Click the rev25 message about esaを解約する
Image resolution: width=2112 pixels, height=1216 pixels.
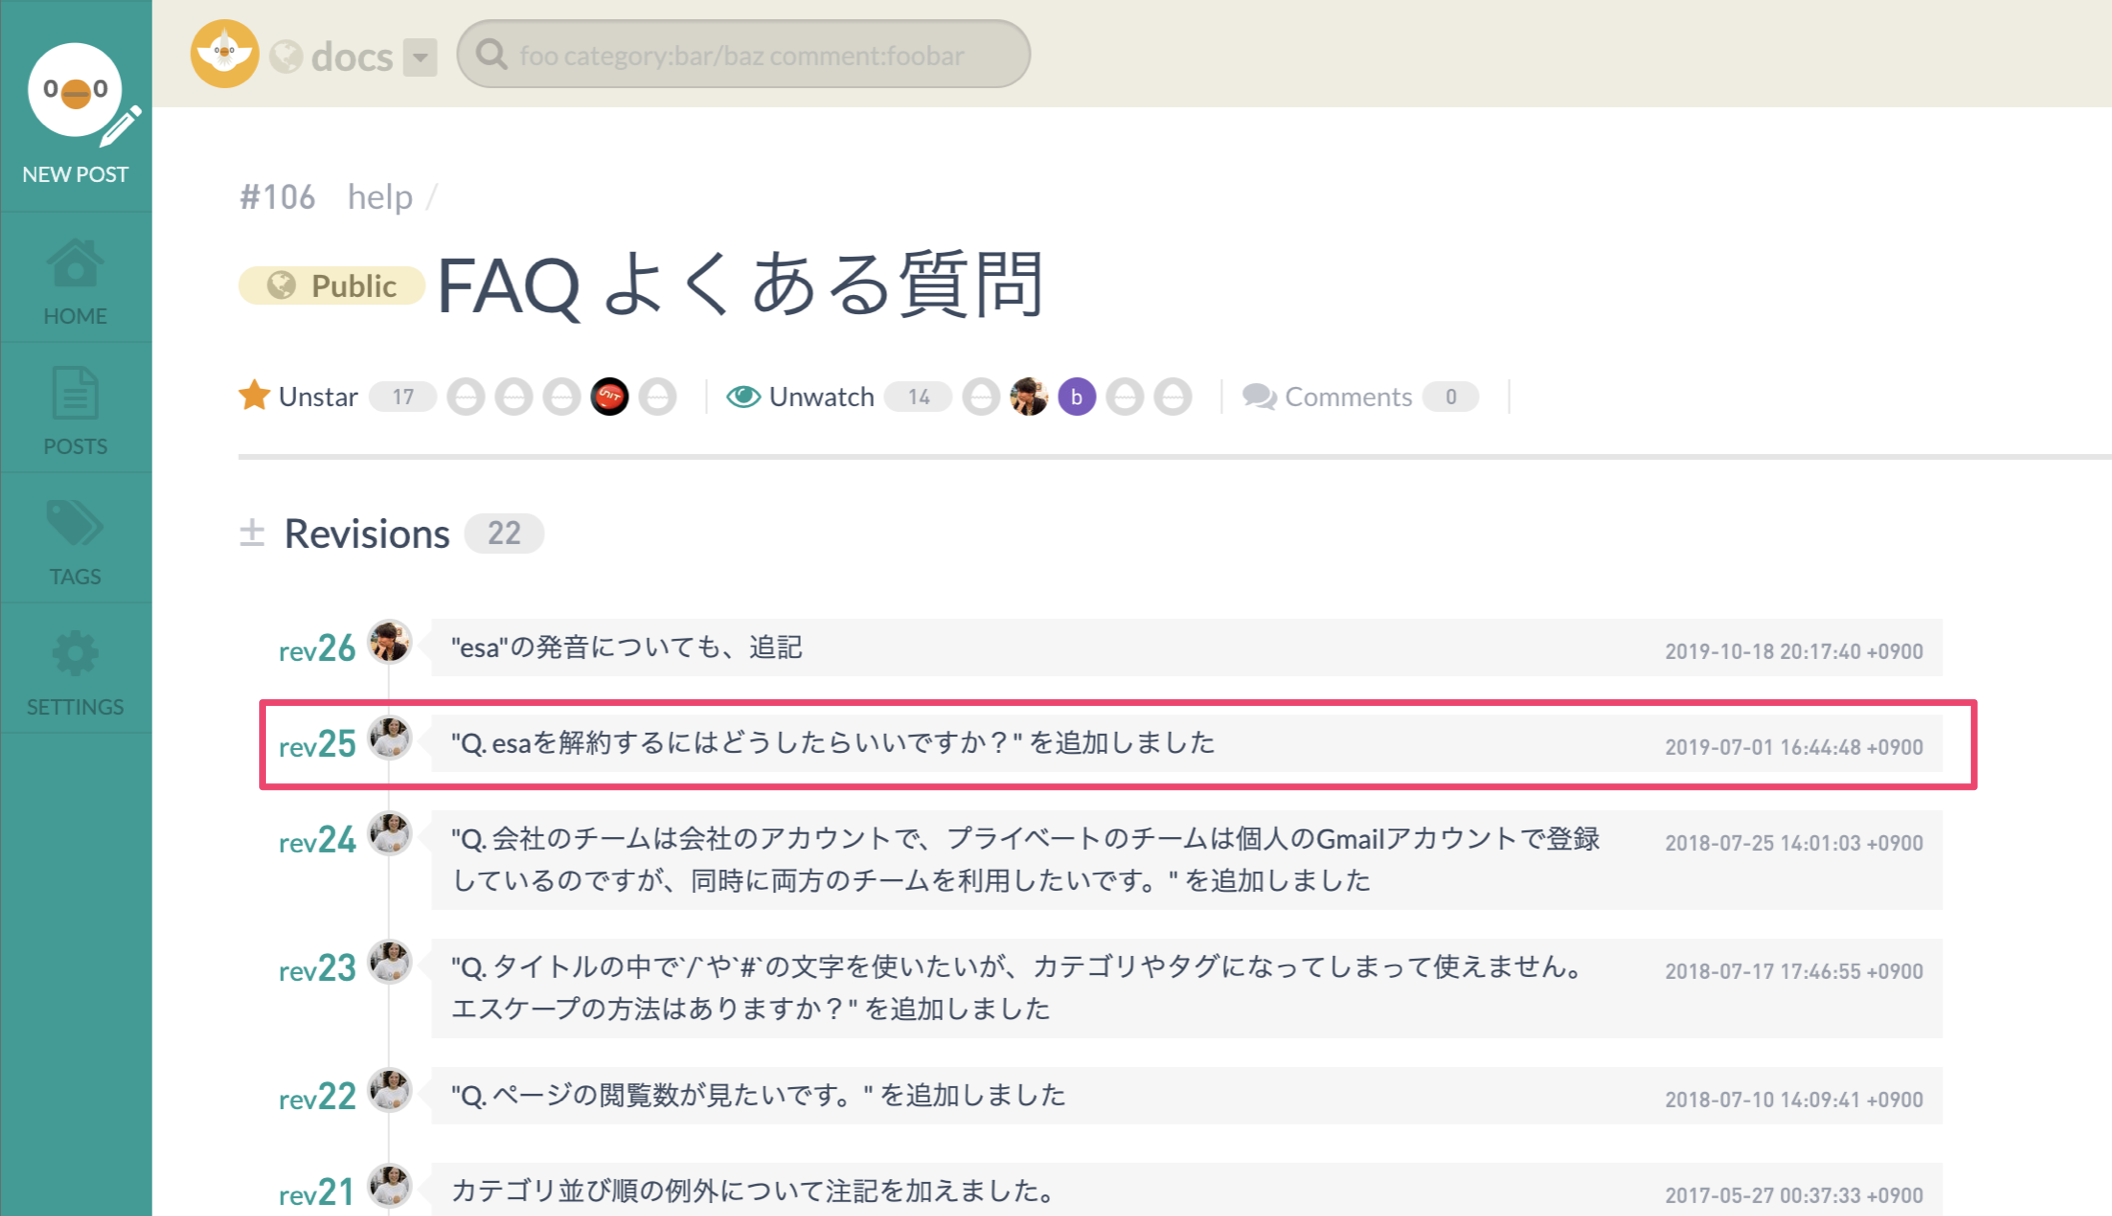(x=833, y=743)
